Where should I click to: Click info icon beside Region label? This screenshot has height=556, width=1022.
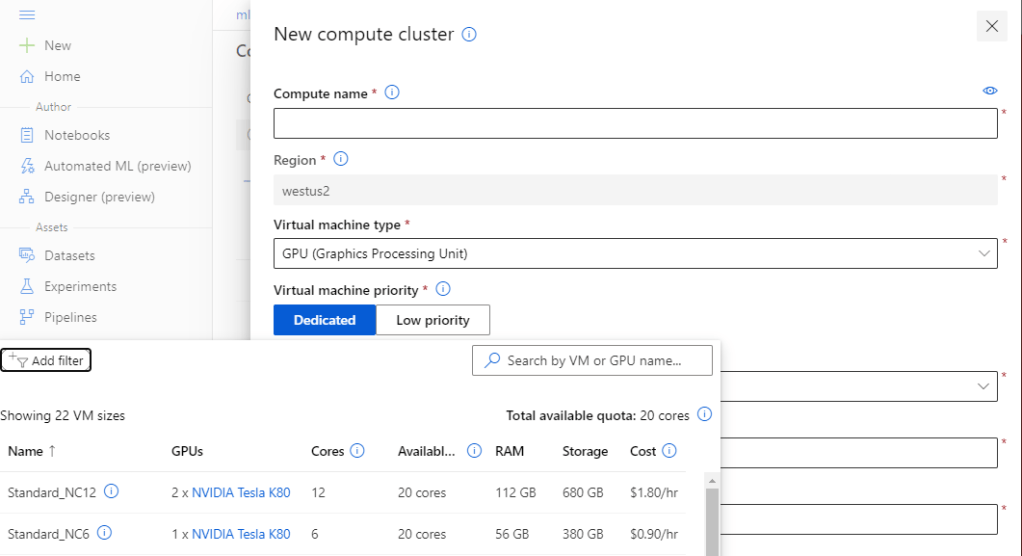click(340, 160)
